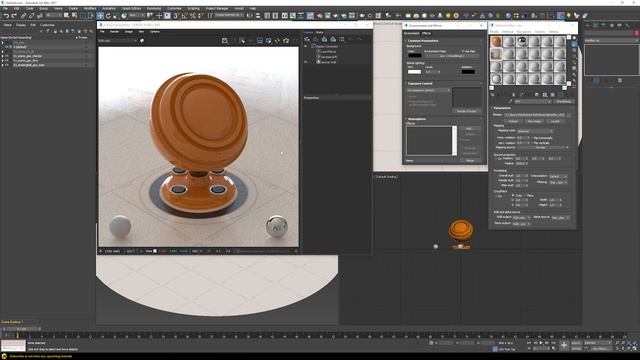Click the Undo arrow in main toolbar
The image size is (640, 360).
[x=6, y=16]
